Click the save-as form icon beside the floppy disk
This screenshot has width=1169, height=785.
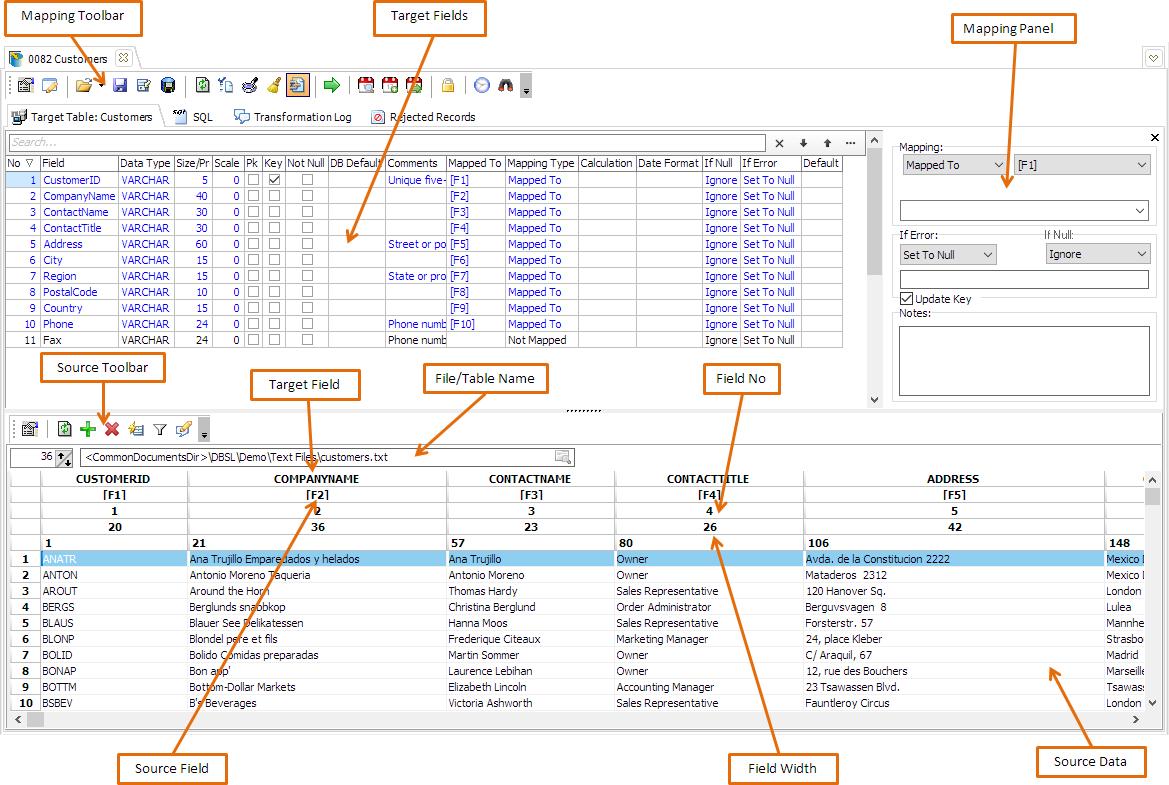(x=144, y=86)
